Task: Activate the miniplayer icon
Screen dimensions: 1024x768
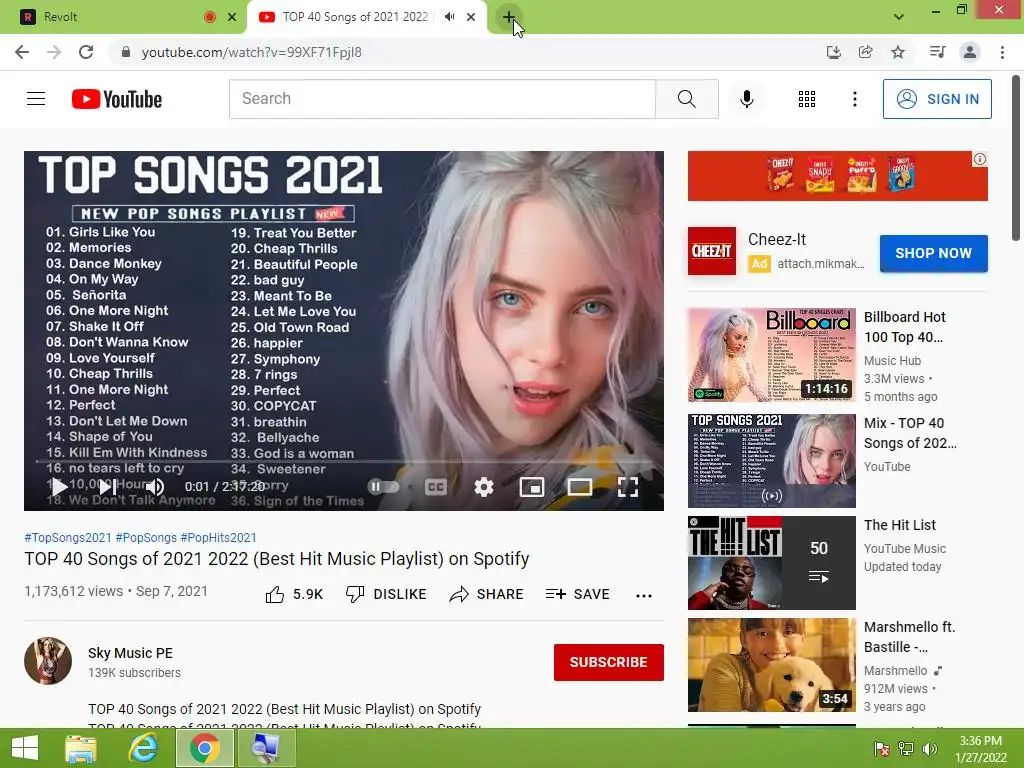Action: (x=532, y=487)
